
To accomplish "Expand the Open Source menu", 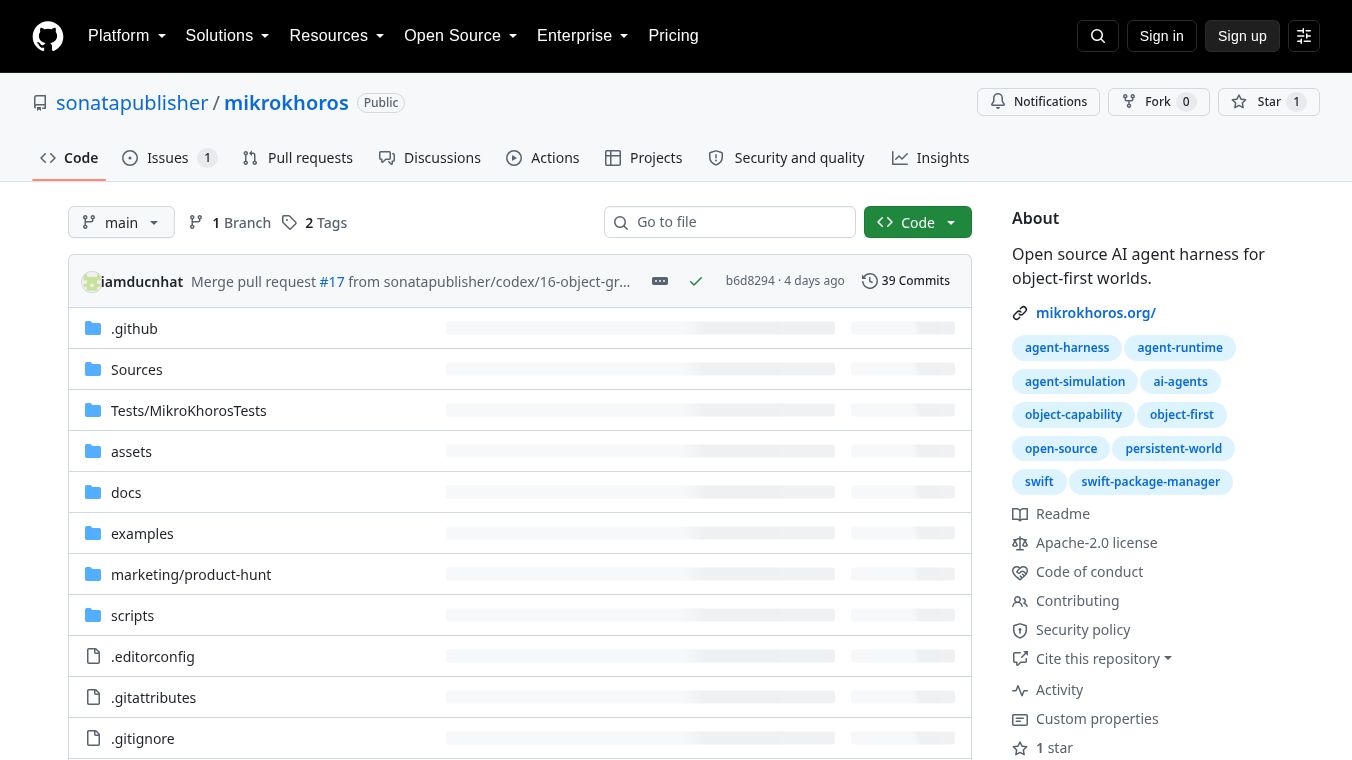I will (460, 36).
